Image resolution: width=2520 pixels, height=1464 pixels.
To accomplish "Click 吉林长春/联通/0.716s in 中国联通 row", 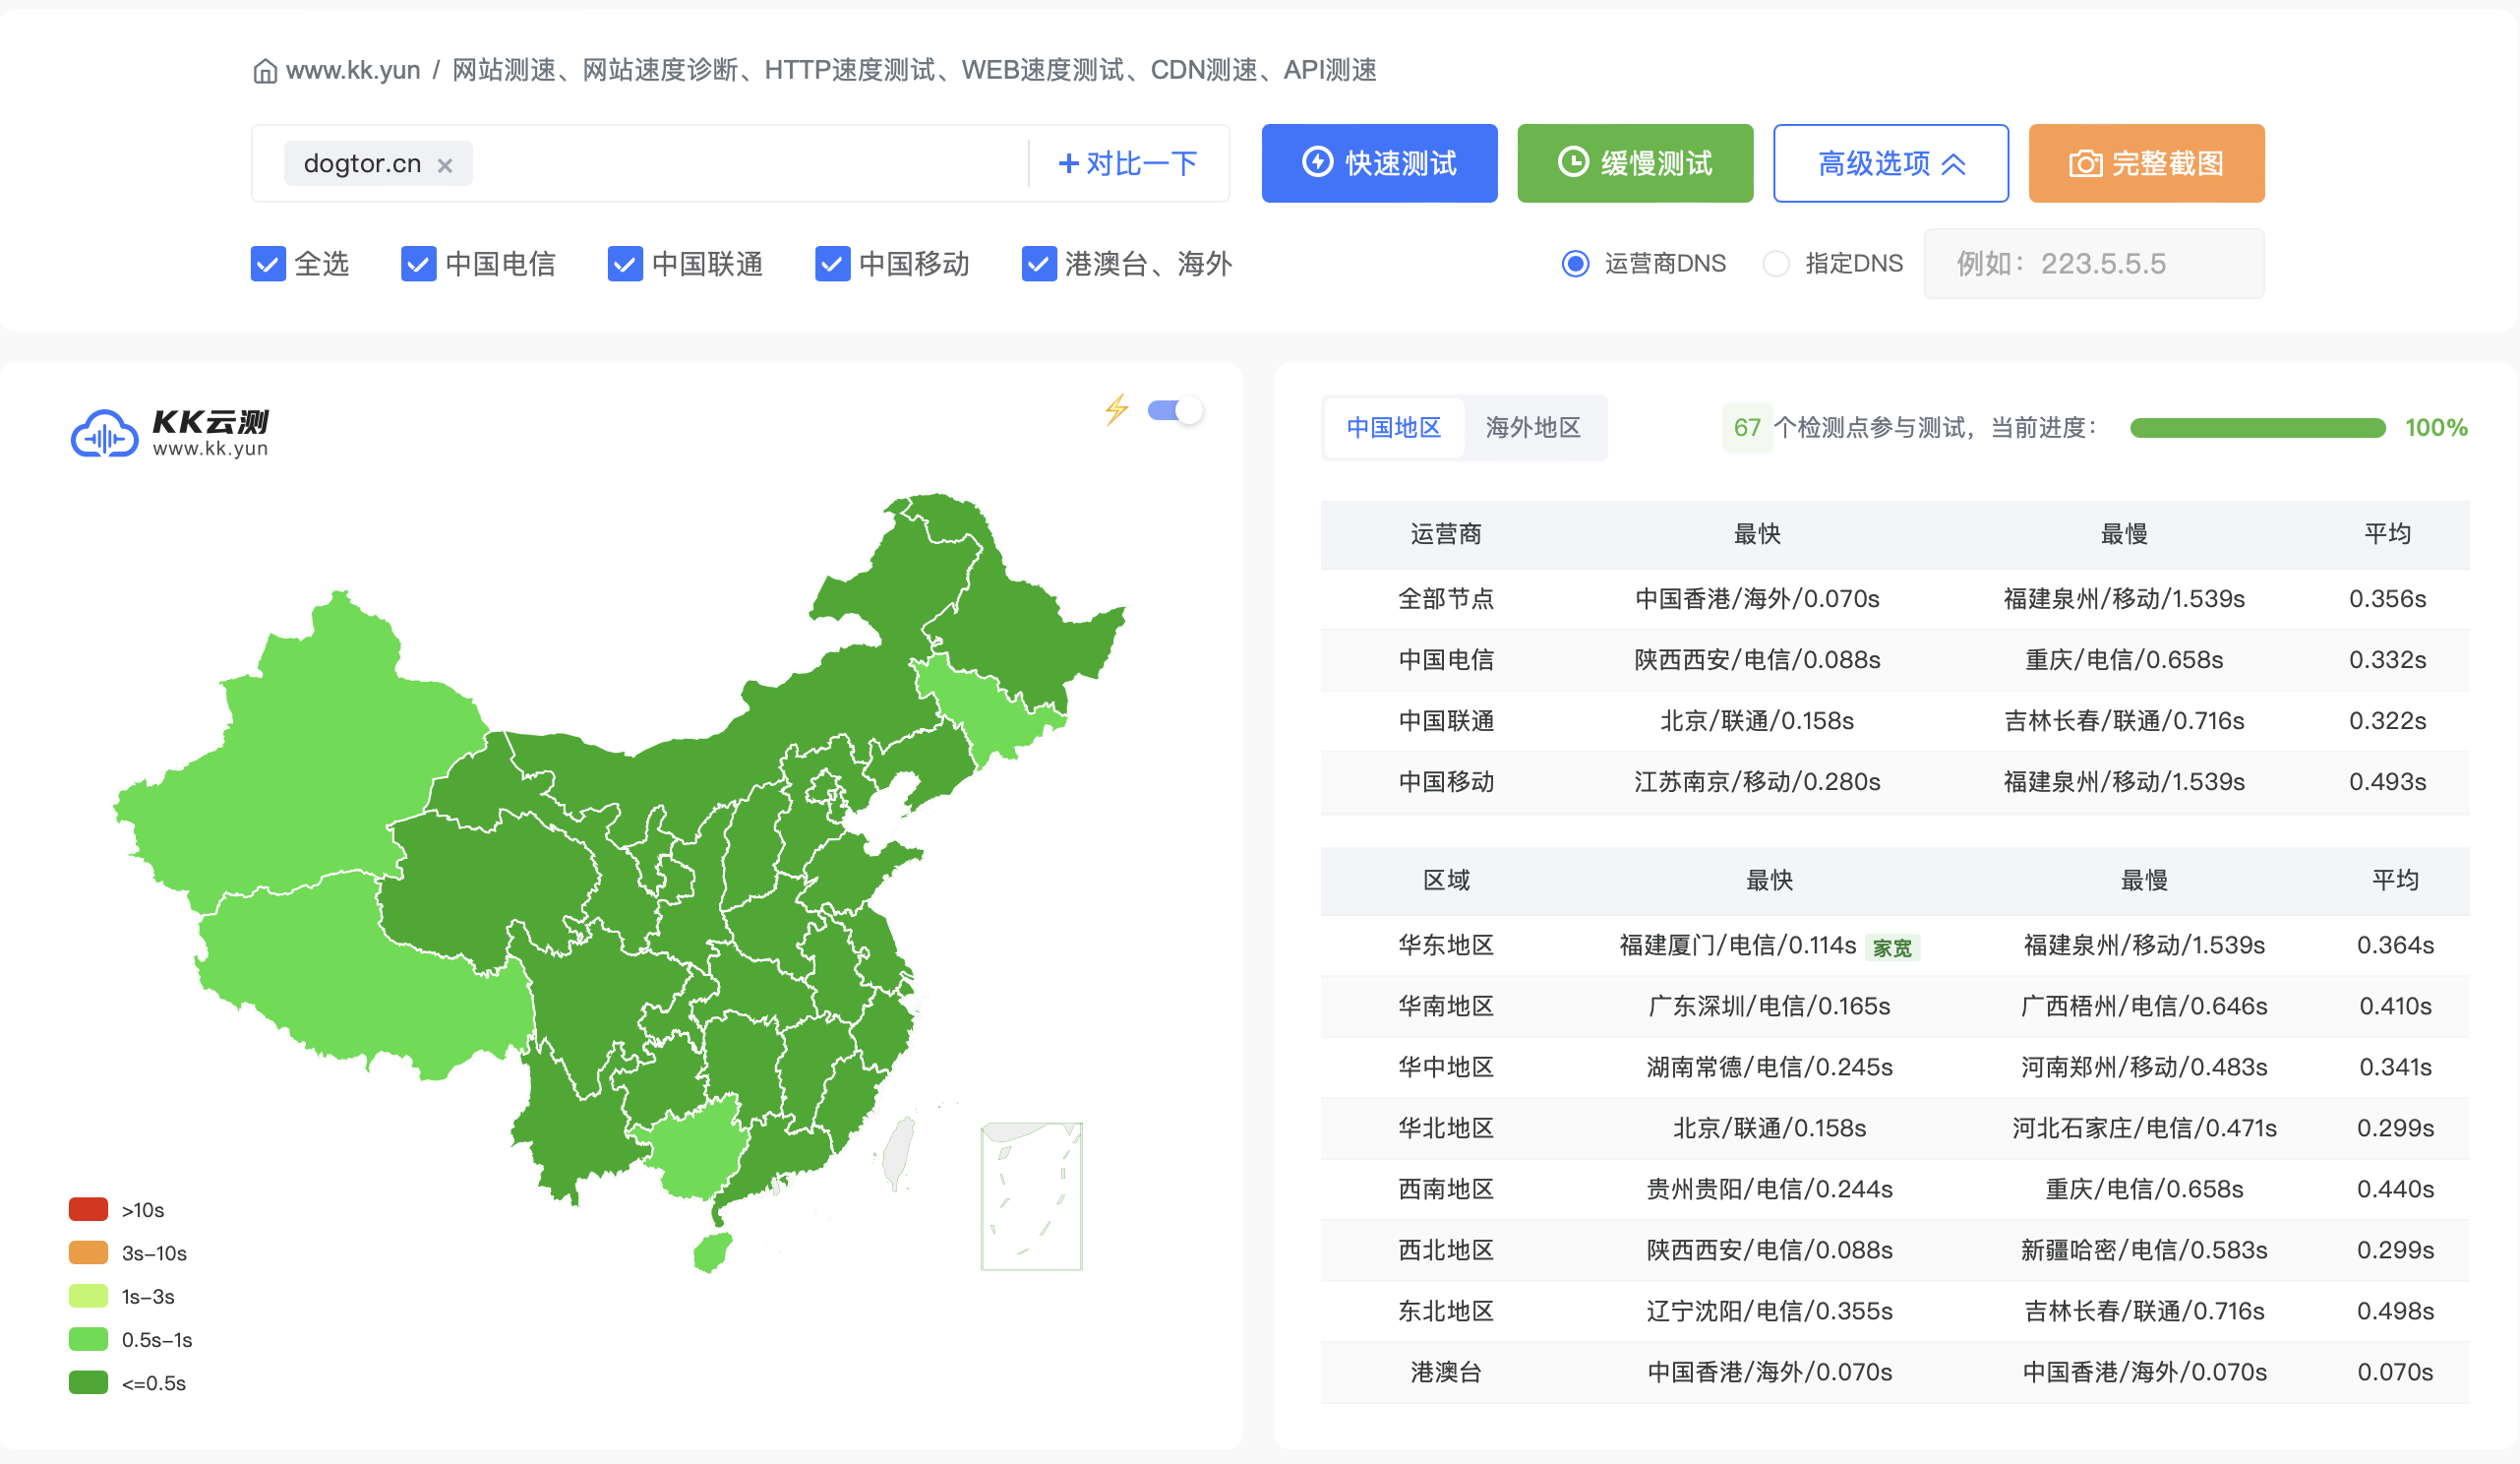I will click(x=2124, y=721).
